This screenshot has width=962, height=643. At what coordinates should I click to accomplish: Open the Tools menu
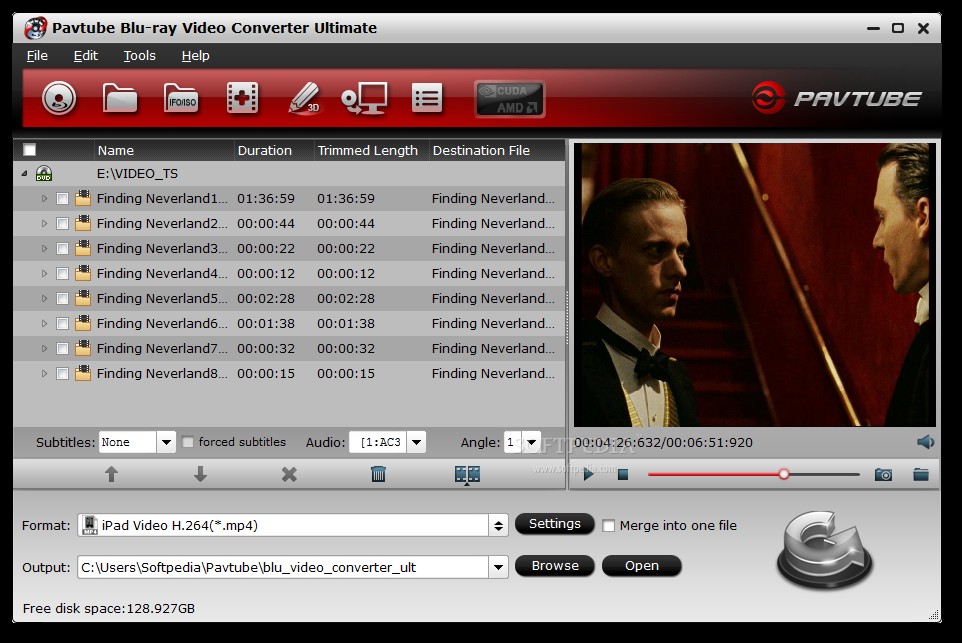point(139,56)
